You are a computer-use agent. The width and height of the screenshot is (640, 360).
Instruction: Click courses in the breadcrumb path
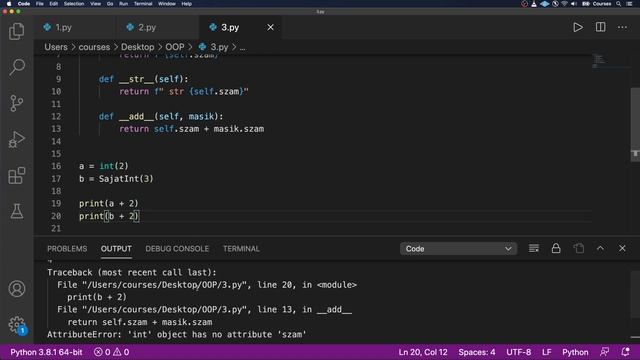(x=94, y=47)
